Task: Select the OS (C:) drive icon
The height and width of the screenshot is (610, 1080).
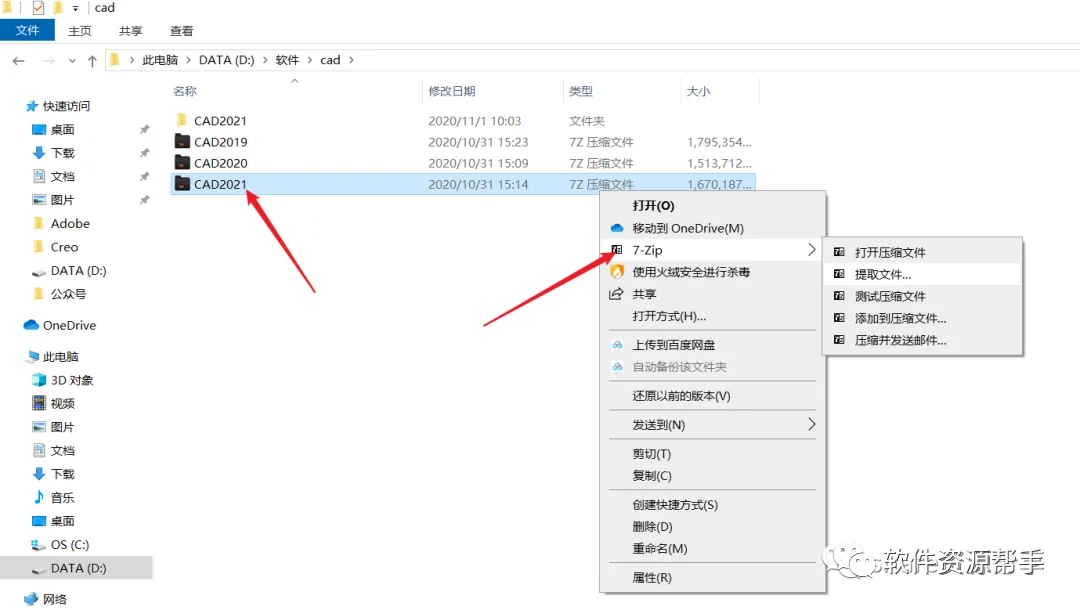Action: 39,545
